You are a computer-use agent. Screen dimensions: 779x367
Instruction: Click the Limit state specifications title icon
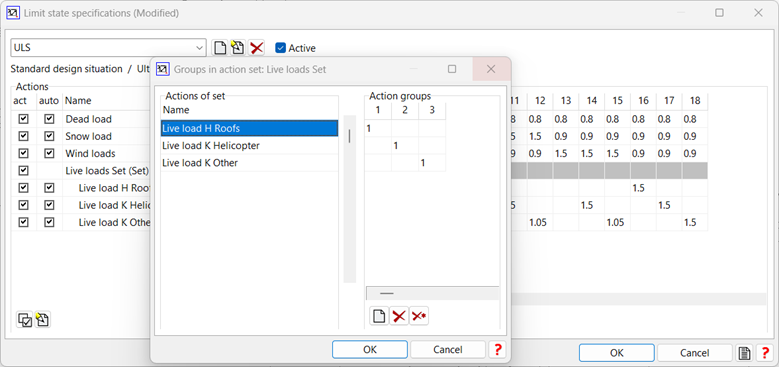click(12, 13)
